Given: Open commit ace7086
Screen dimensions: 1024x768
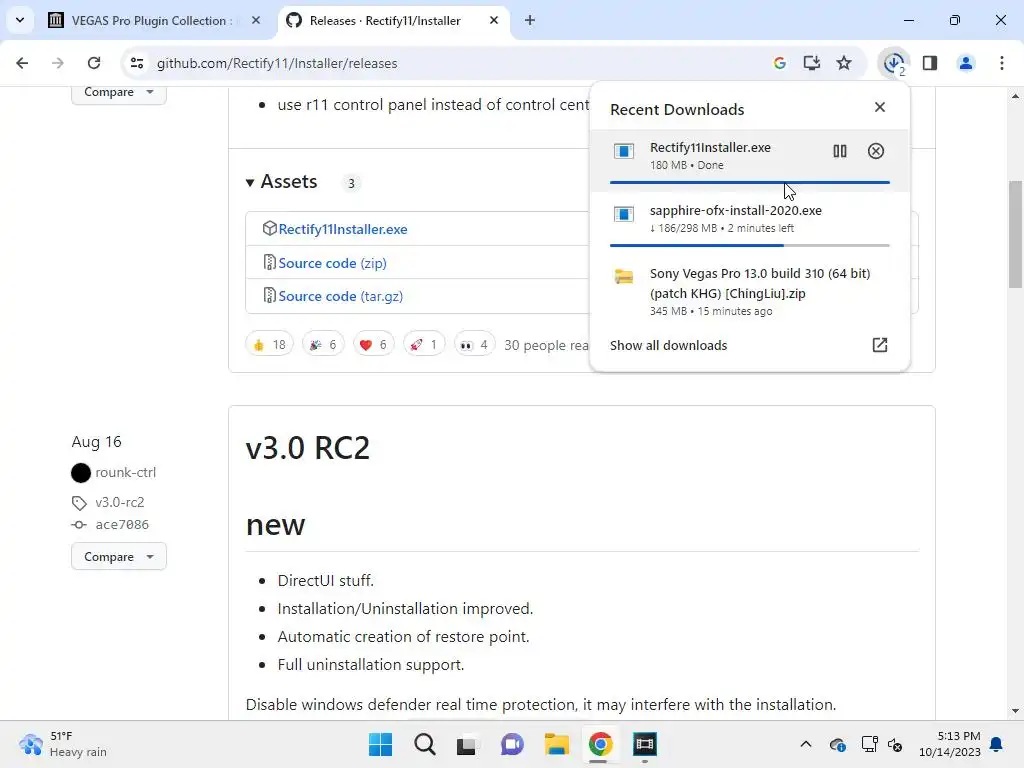Looking at the screenshot, I should (122, 524).
